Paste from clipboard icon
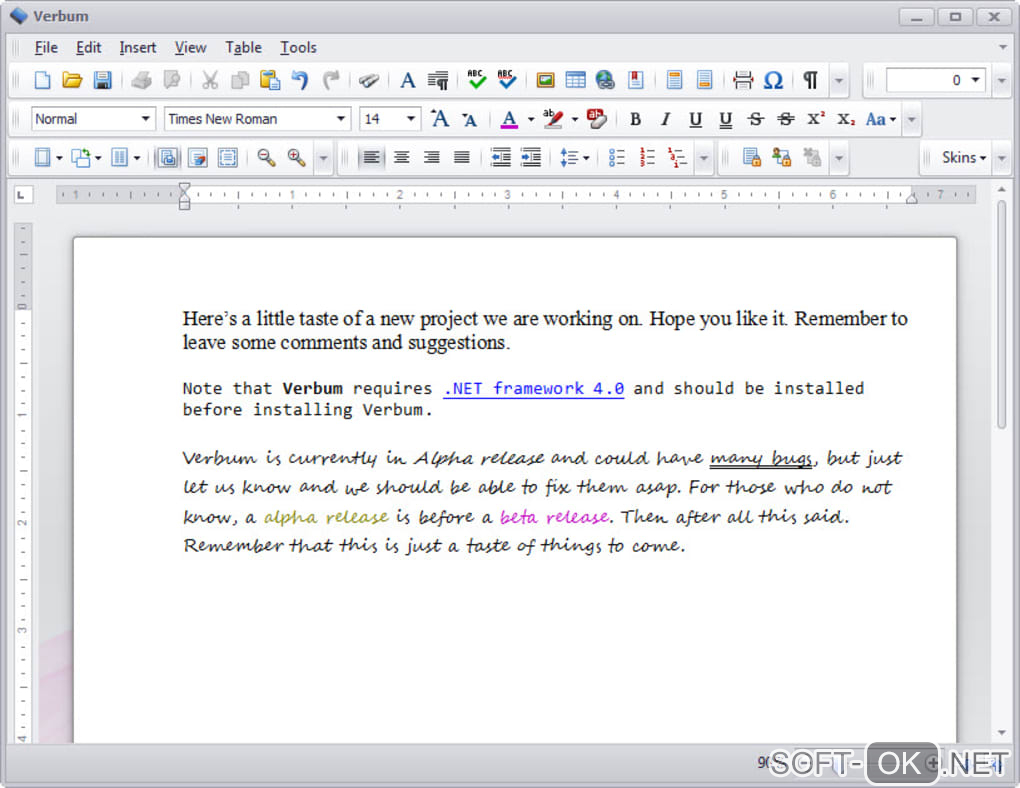Viewport: 1020px width, 788px height. point(270,81)
